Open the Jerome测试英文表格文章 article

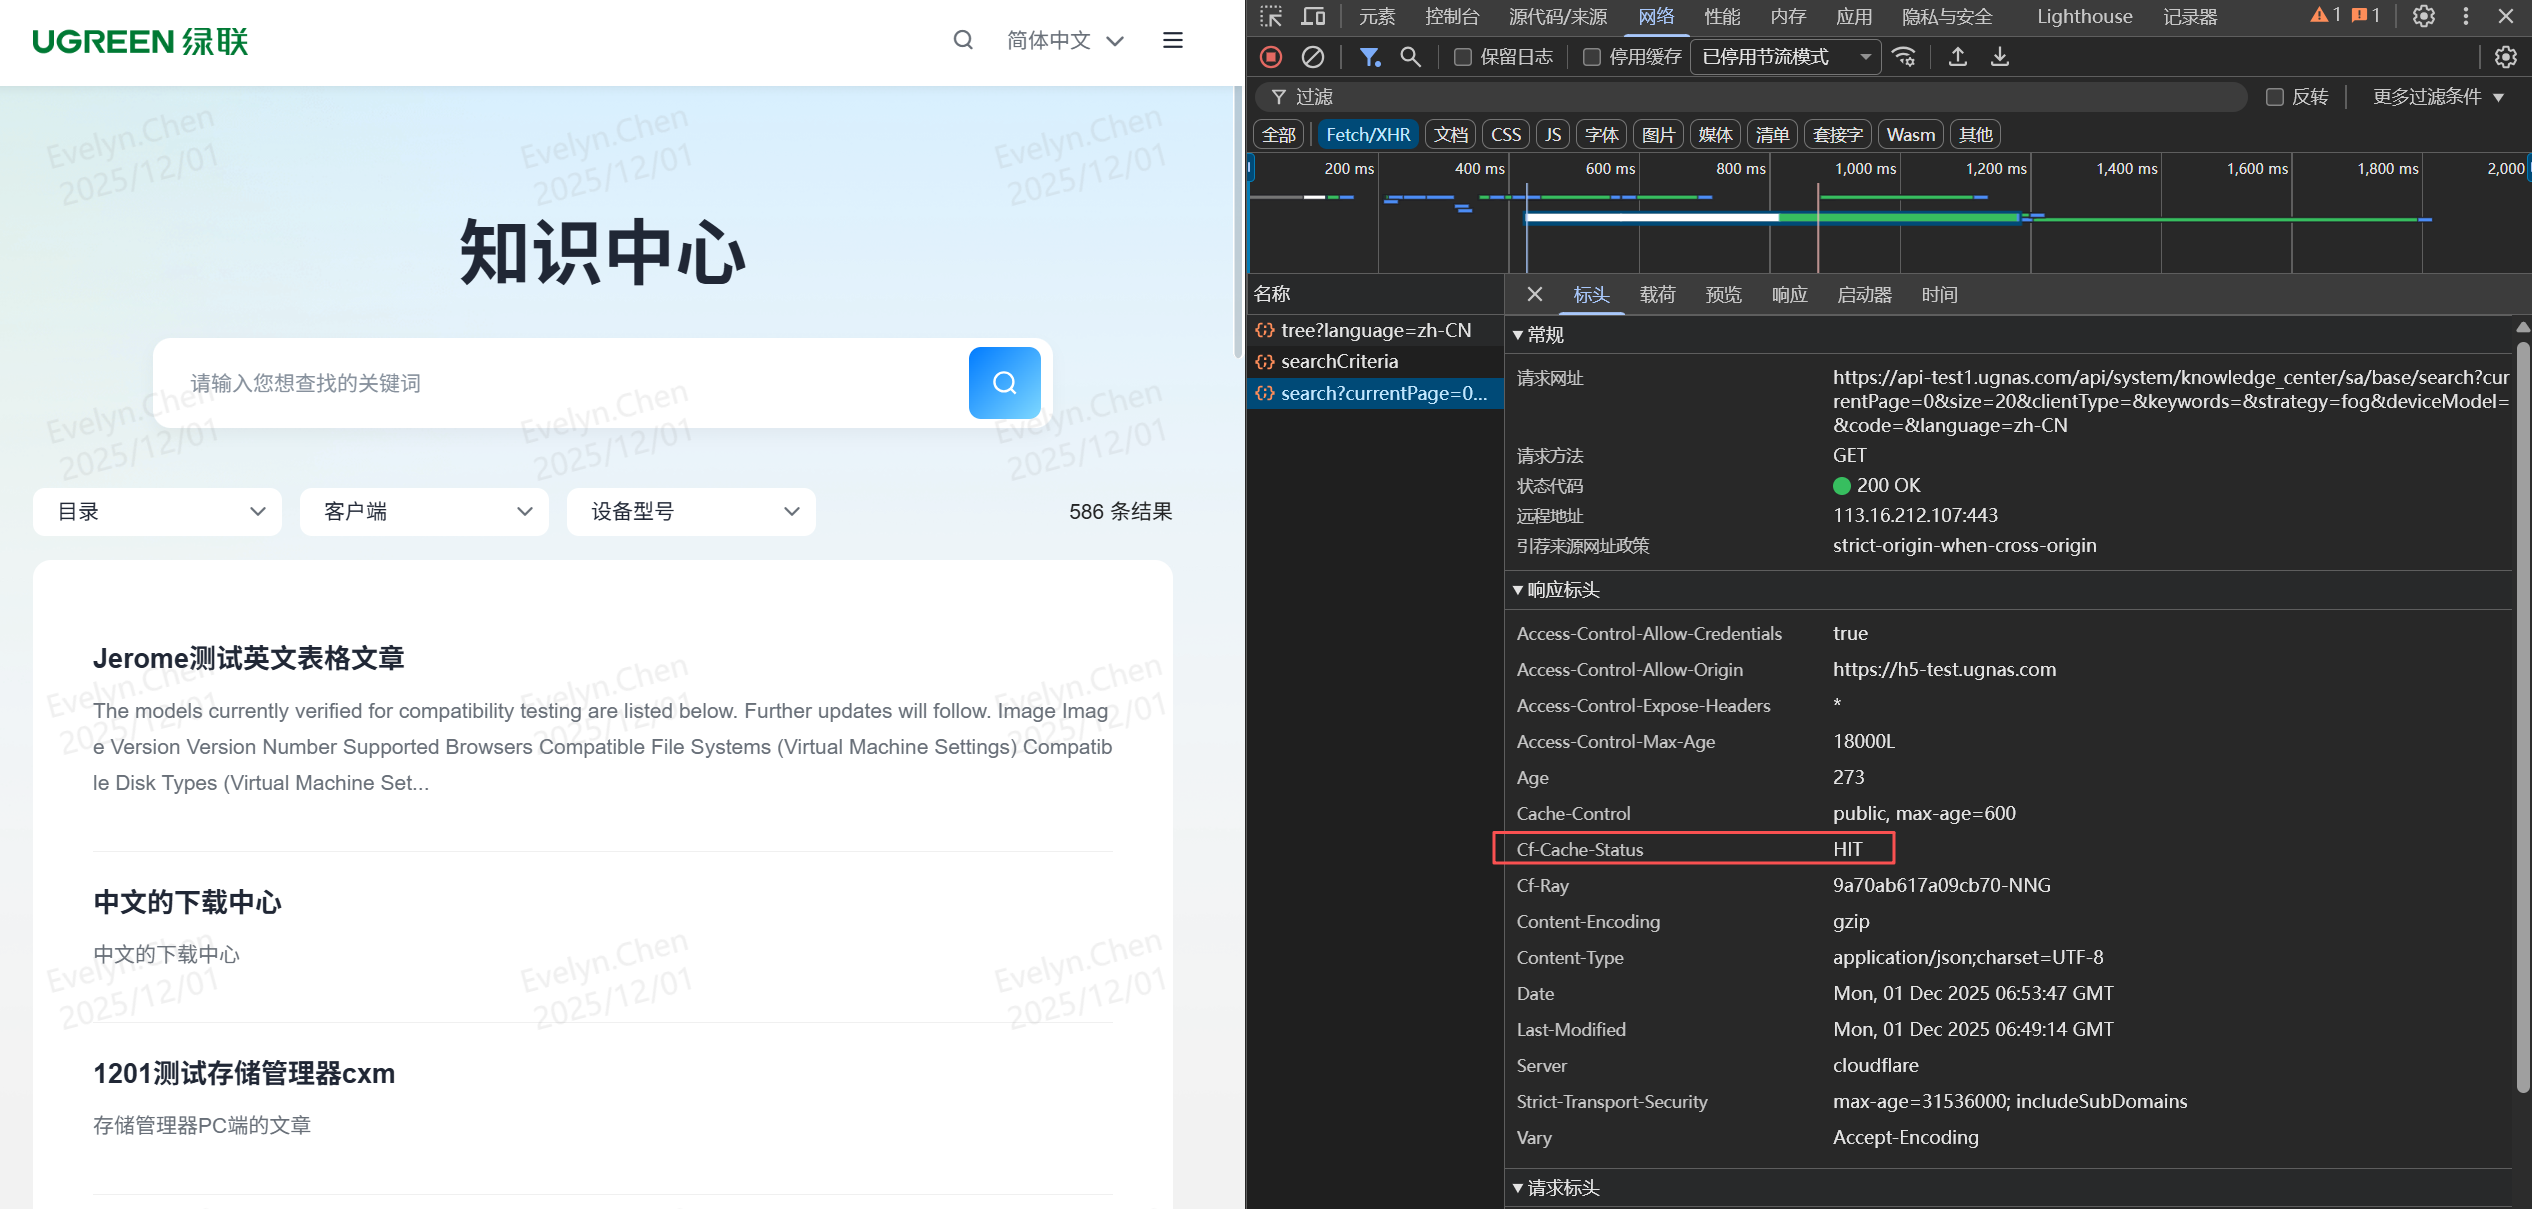click(x=249, y=658)
